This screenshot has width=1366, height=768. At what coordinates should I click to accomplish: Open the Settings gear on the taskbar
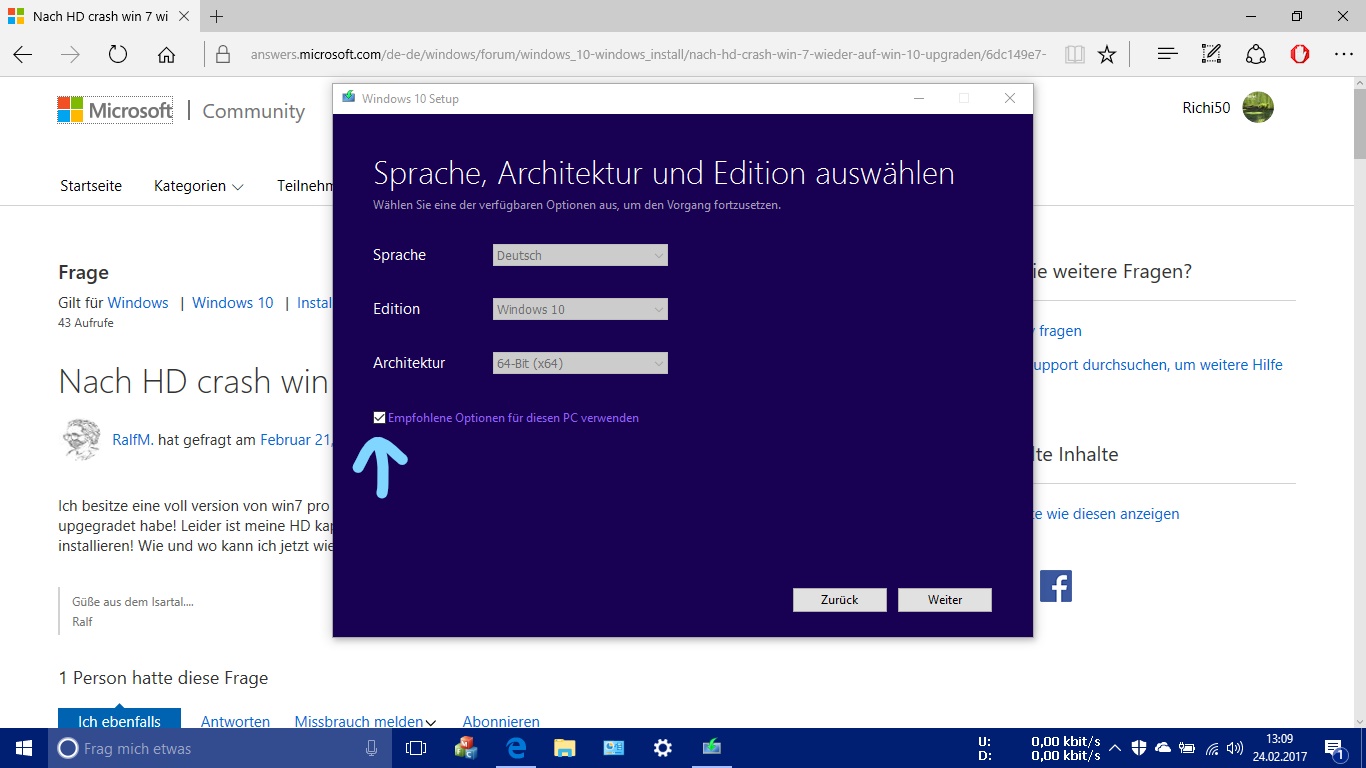coord(662,748)
